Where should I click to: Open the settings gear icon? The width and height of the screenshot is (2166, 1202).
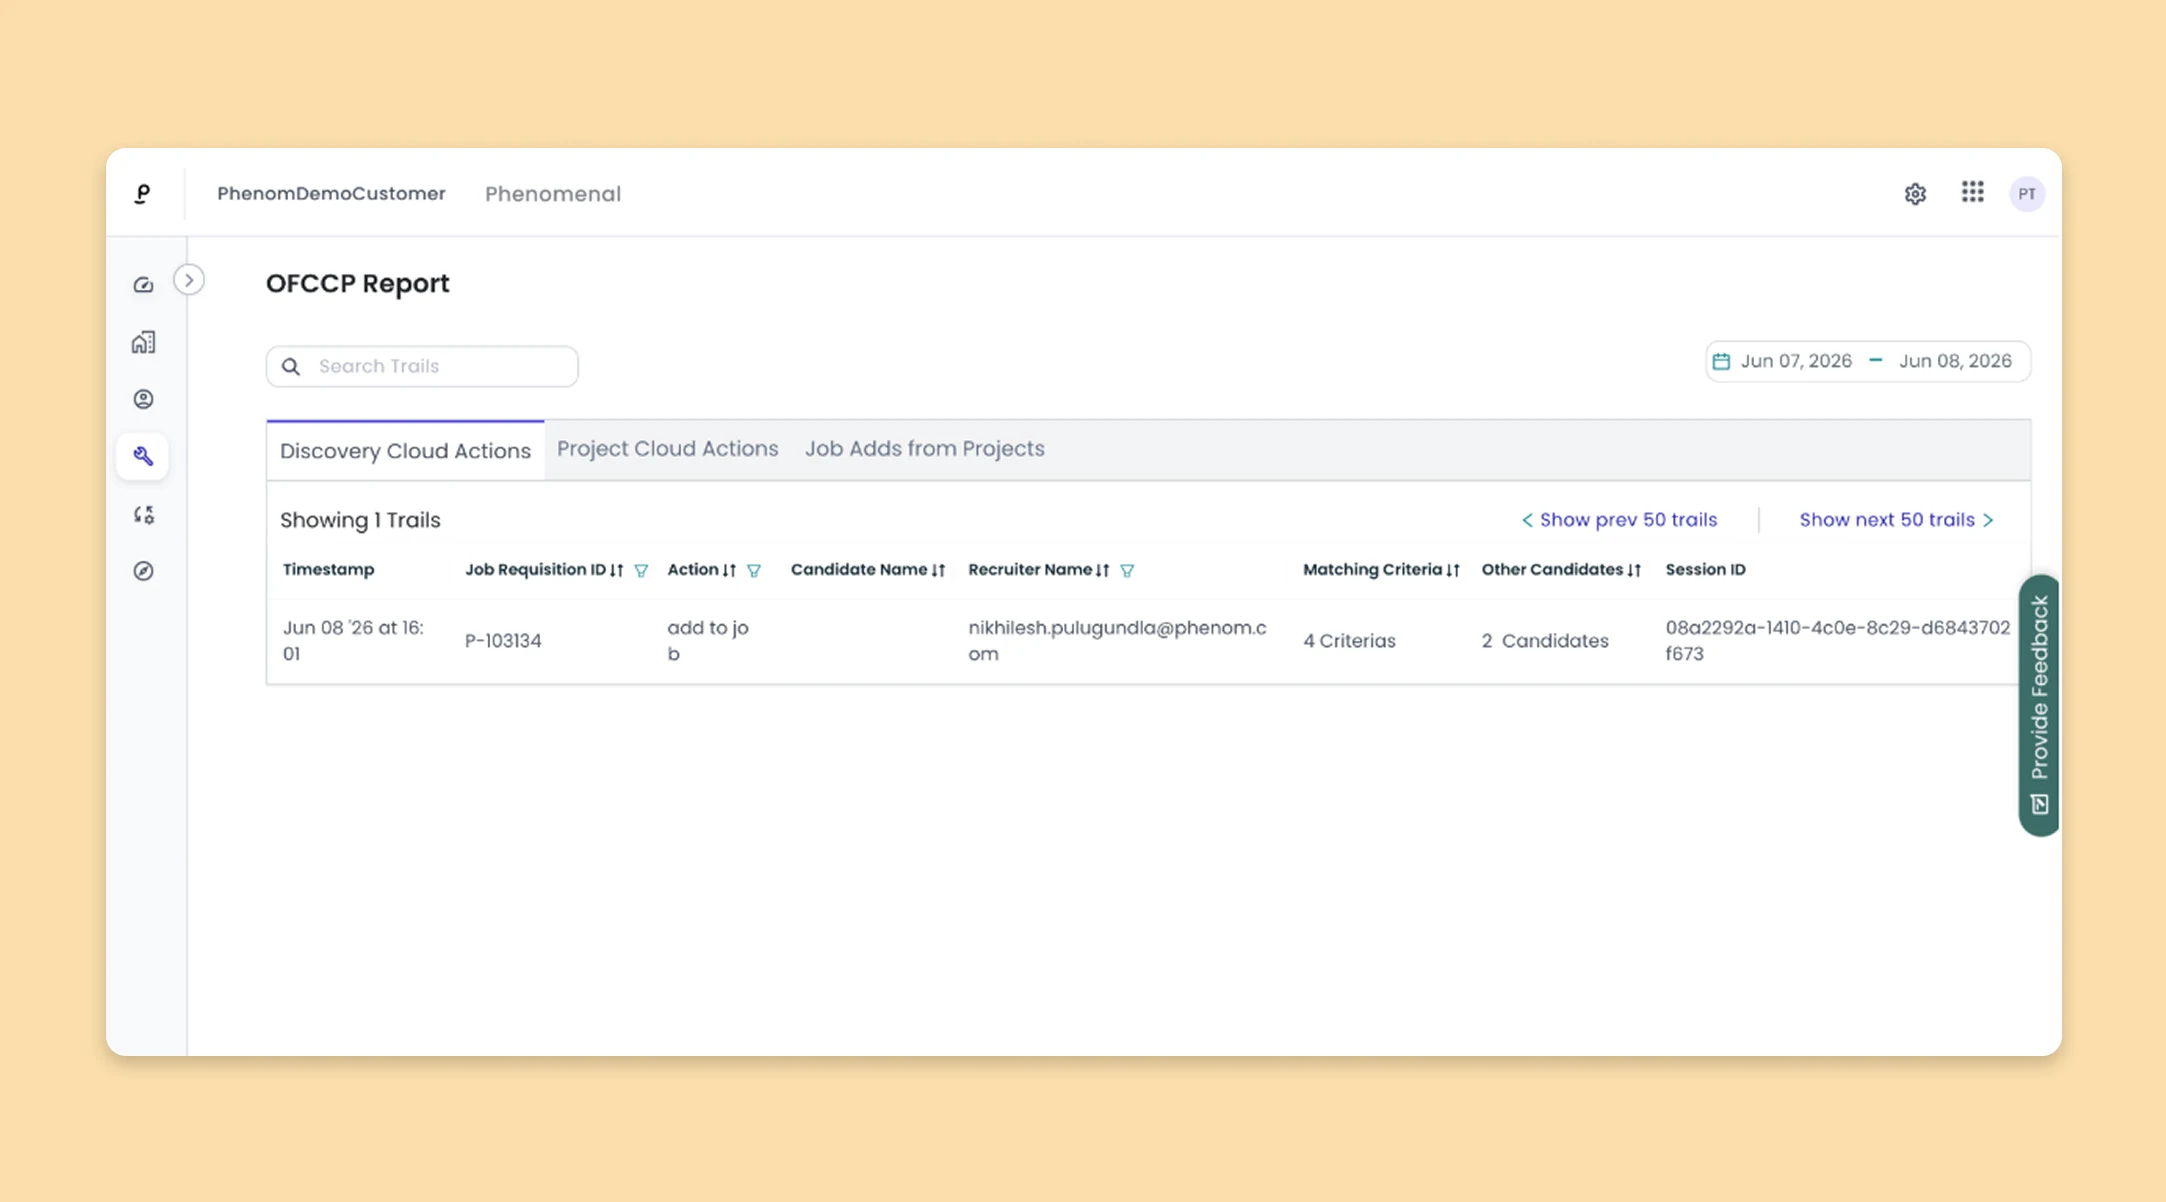(1915, 194)
